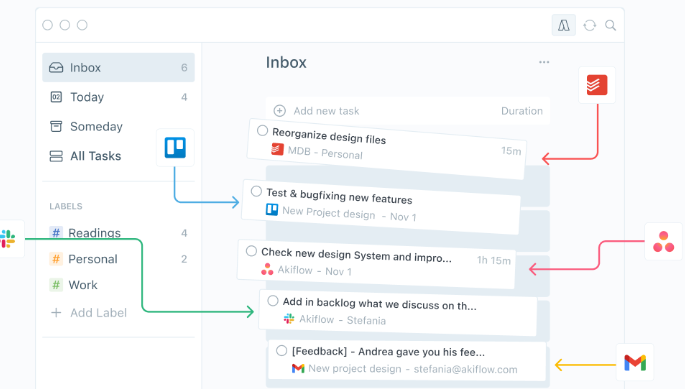Click the Trello icon next to New Project design

(272, 210)
